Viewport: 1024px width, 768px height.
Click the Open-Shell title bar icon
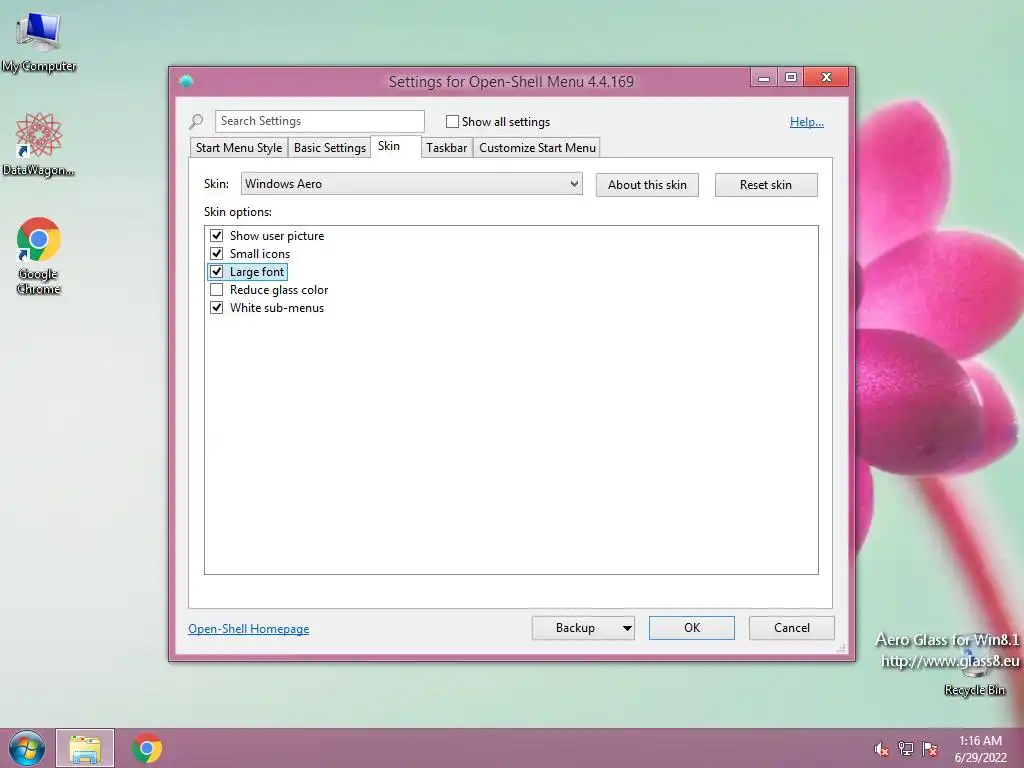186,81
